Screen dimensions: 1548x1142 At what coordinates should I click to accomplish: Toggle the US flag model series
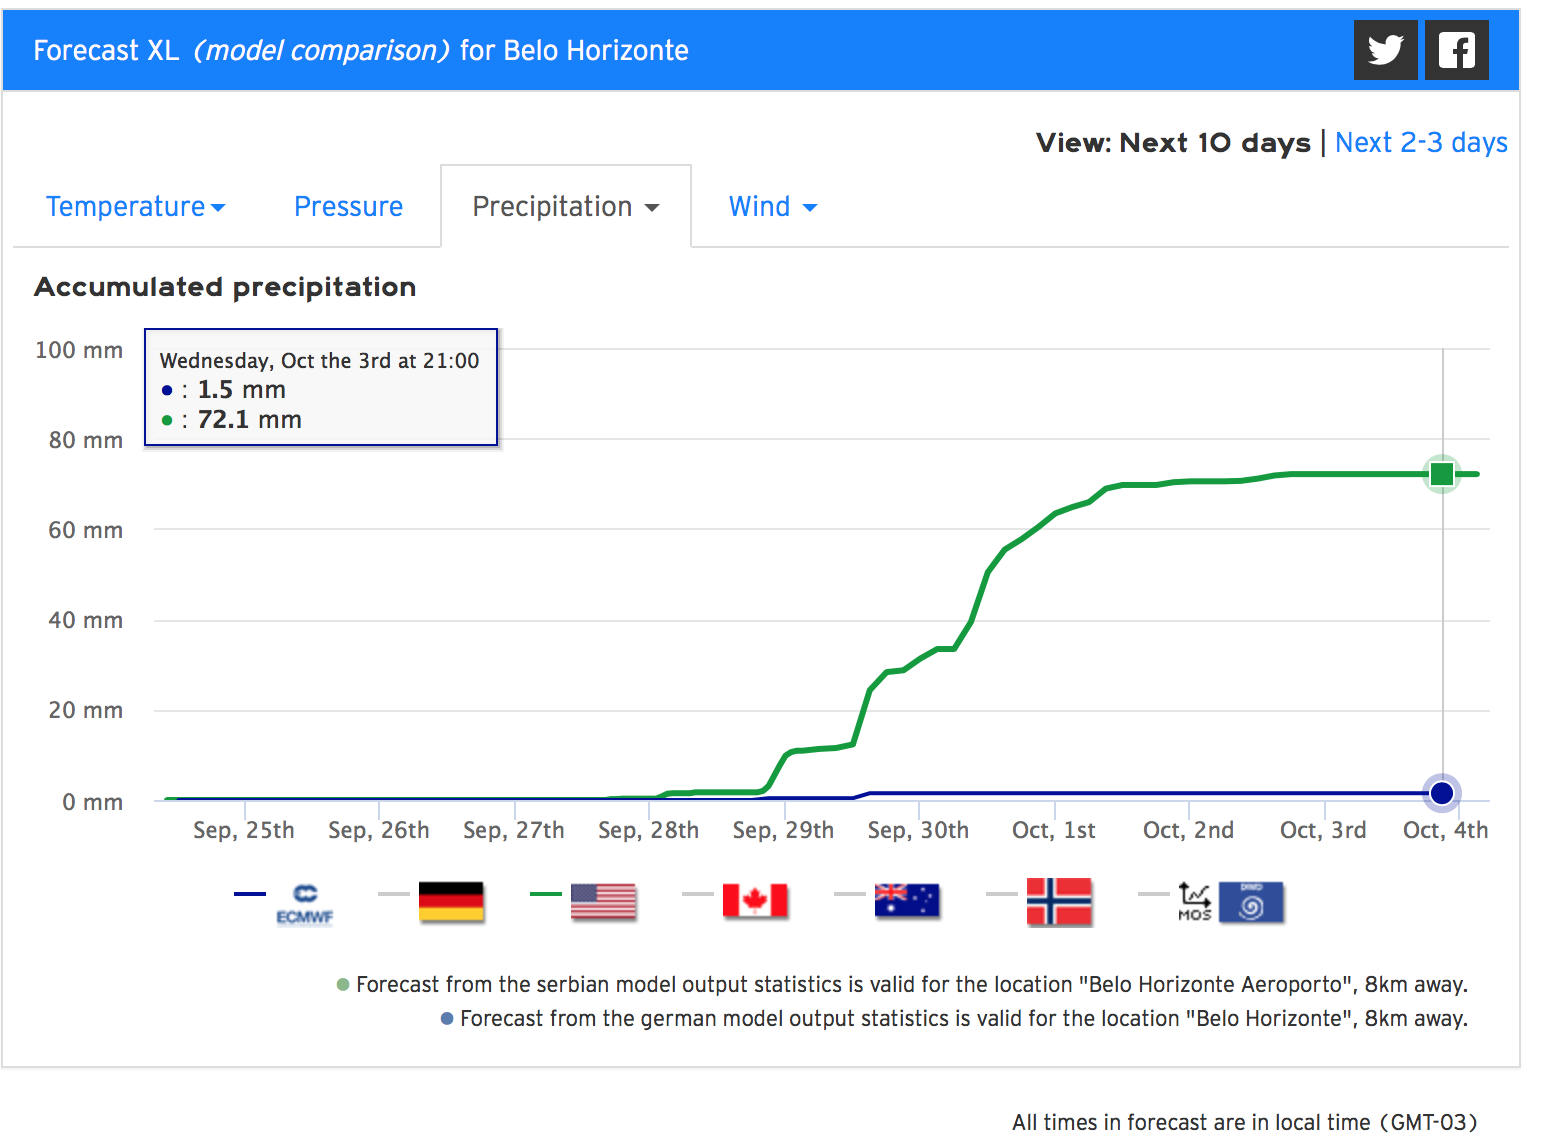point(603,901)
